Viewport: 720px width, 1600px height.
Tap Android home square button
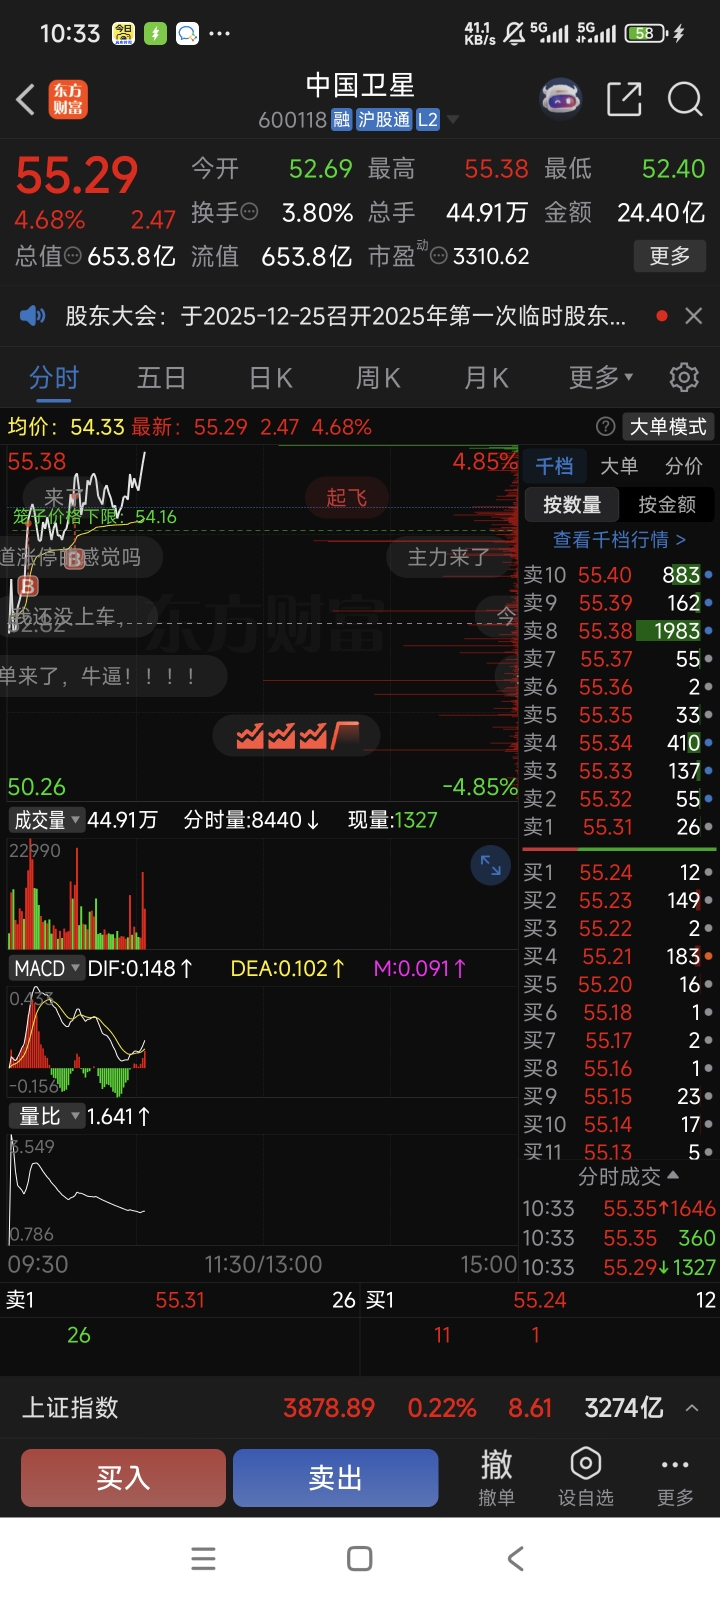point(360,1558)
